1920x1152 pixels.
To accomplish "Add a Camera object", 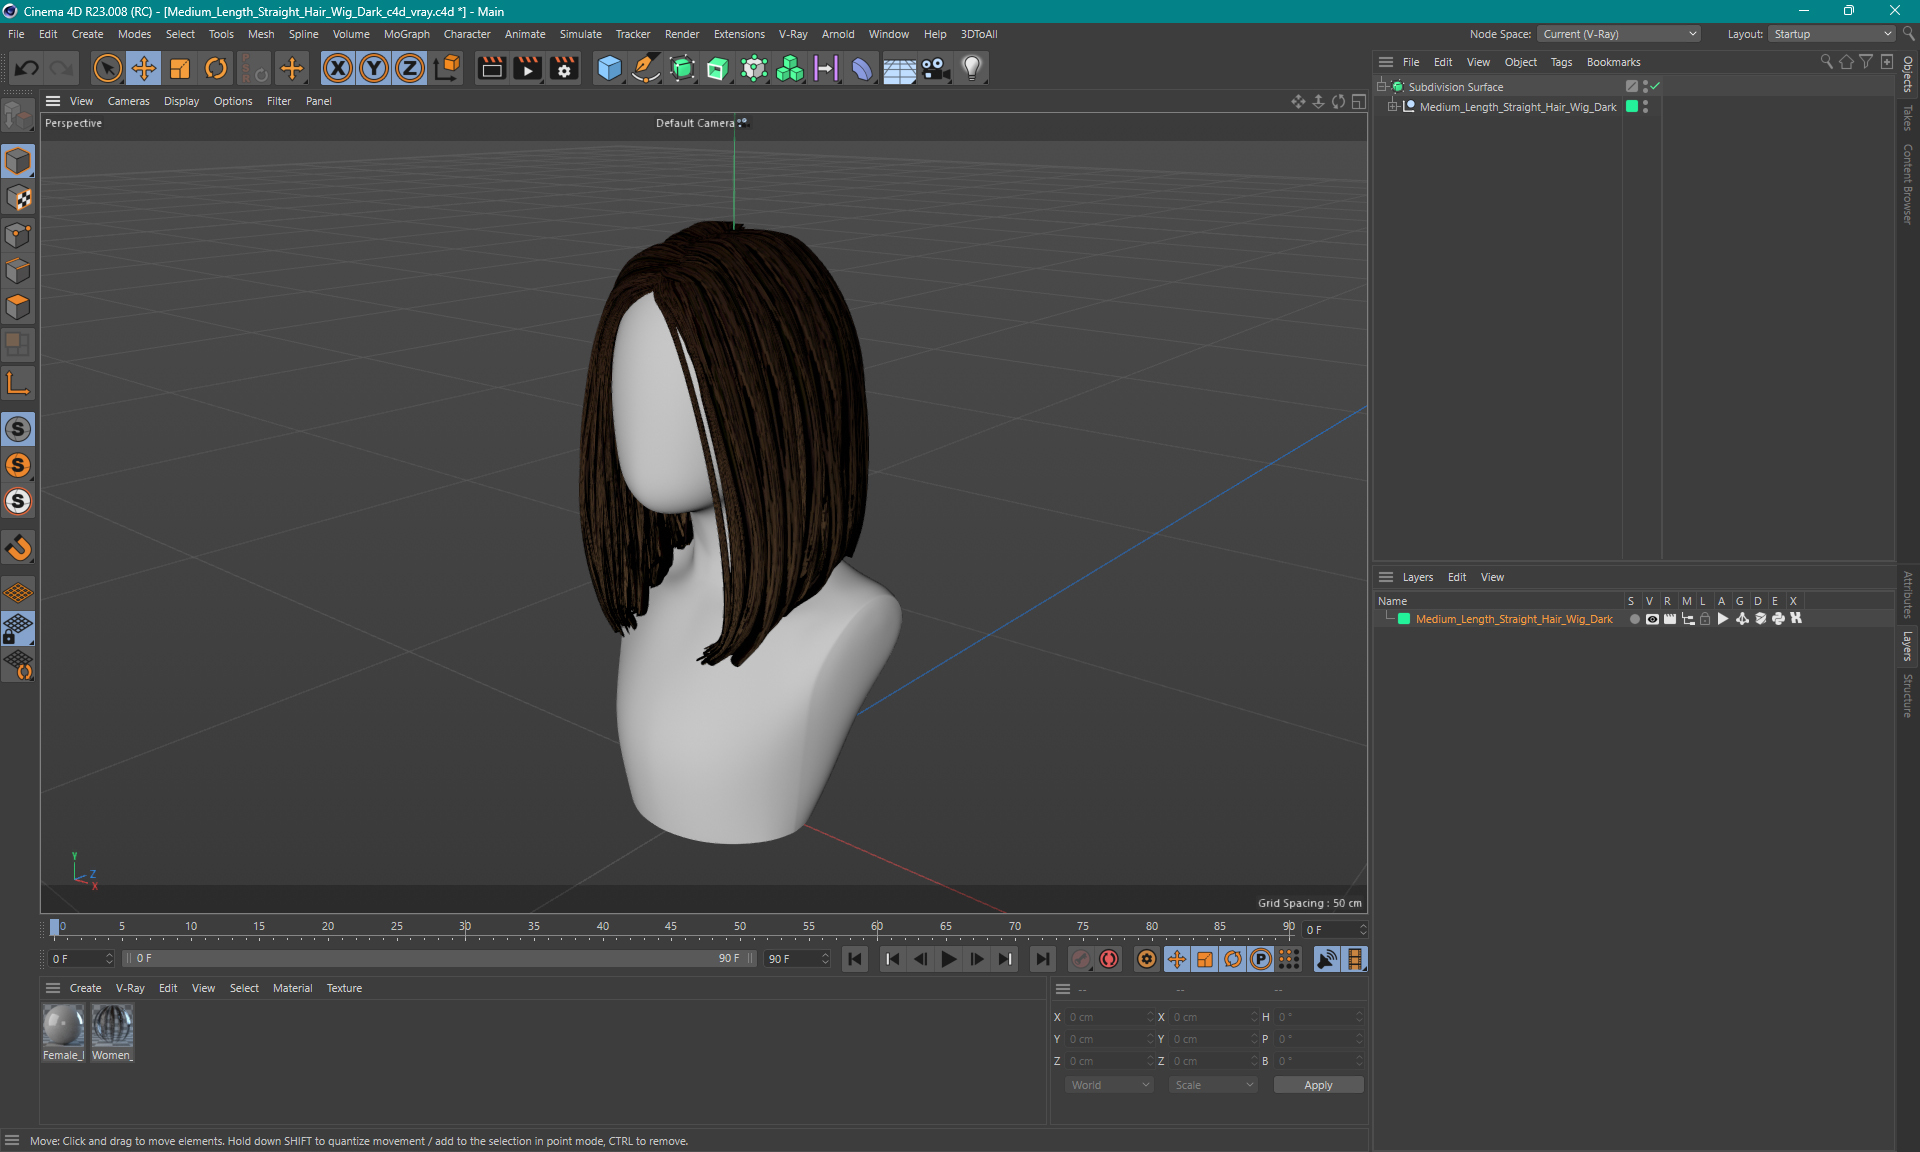I will tap(935, 68).
